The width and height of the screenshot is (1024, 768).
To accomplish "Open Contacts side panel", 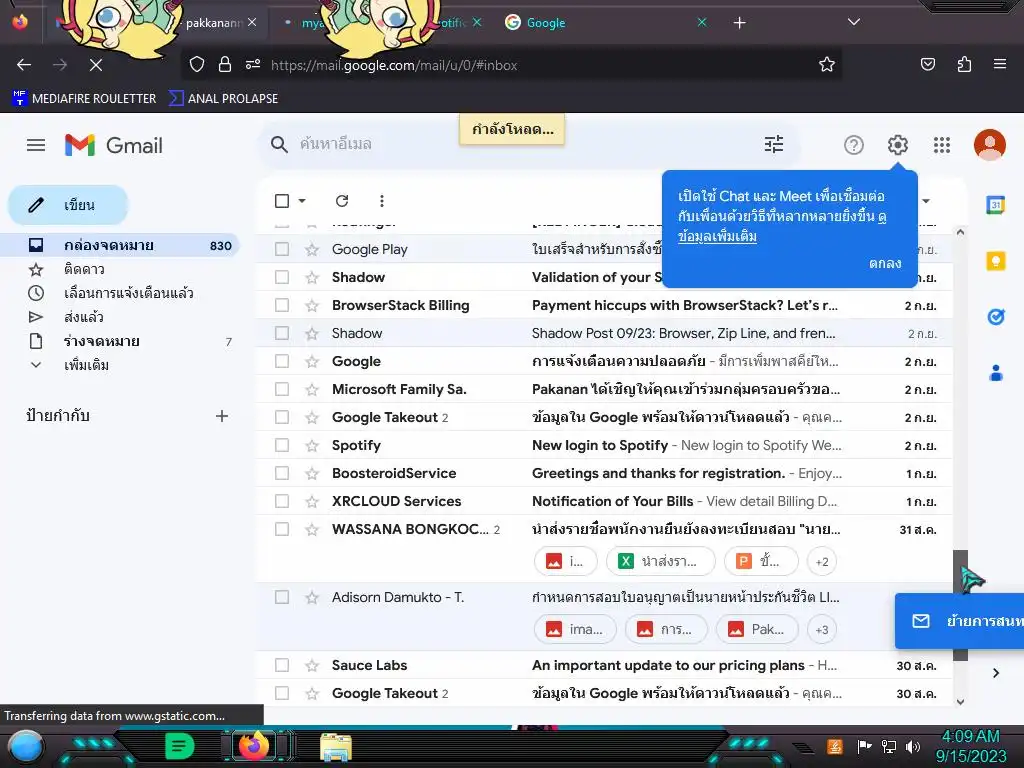I will tap(995, 373).
